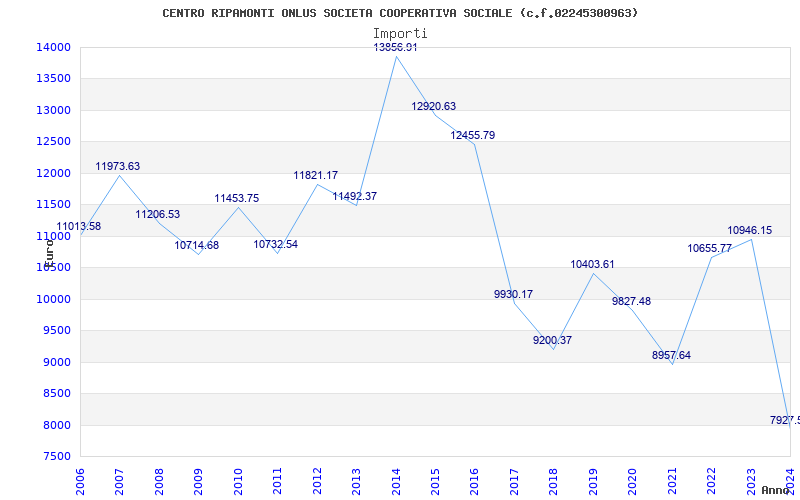Click the Importi chart heading
This screenshot has width=800, height=500.
click(400, 34)
